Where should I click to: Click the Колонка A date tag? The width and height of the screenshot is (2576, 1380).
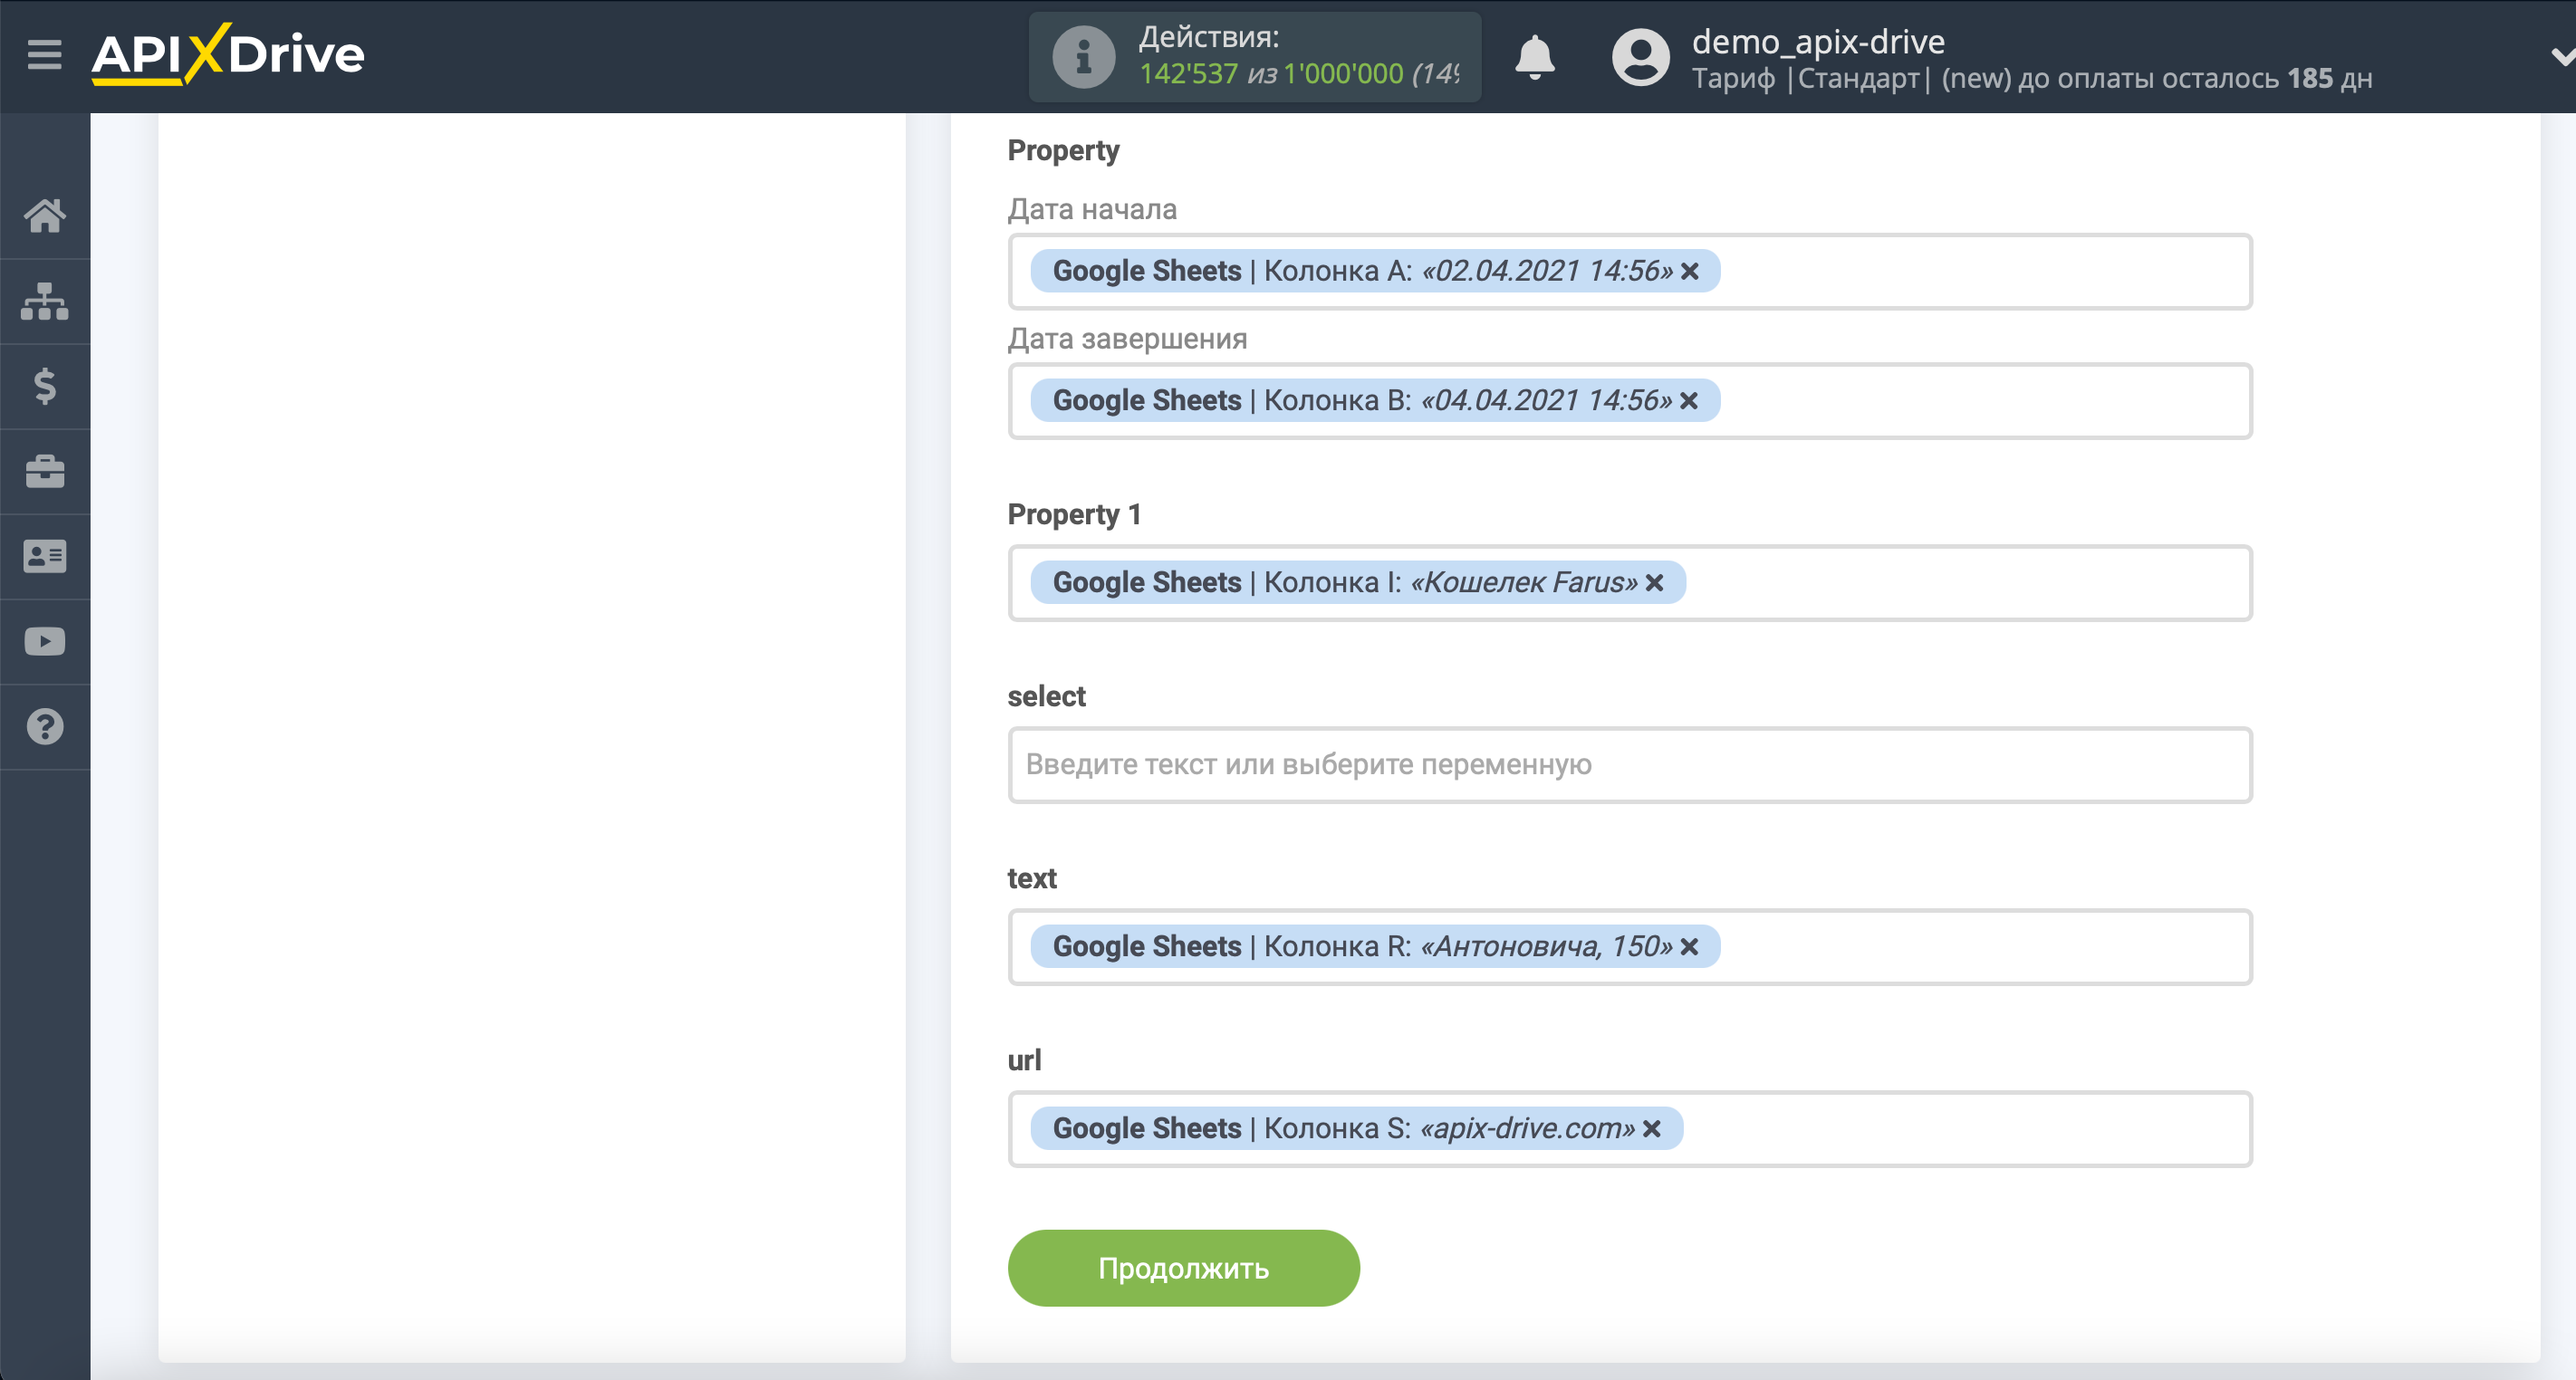click(1375, 271)
